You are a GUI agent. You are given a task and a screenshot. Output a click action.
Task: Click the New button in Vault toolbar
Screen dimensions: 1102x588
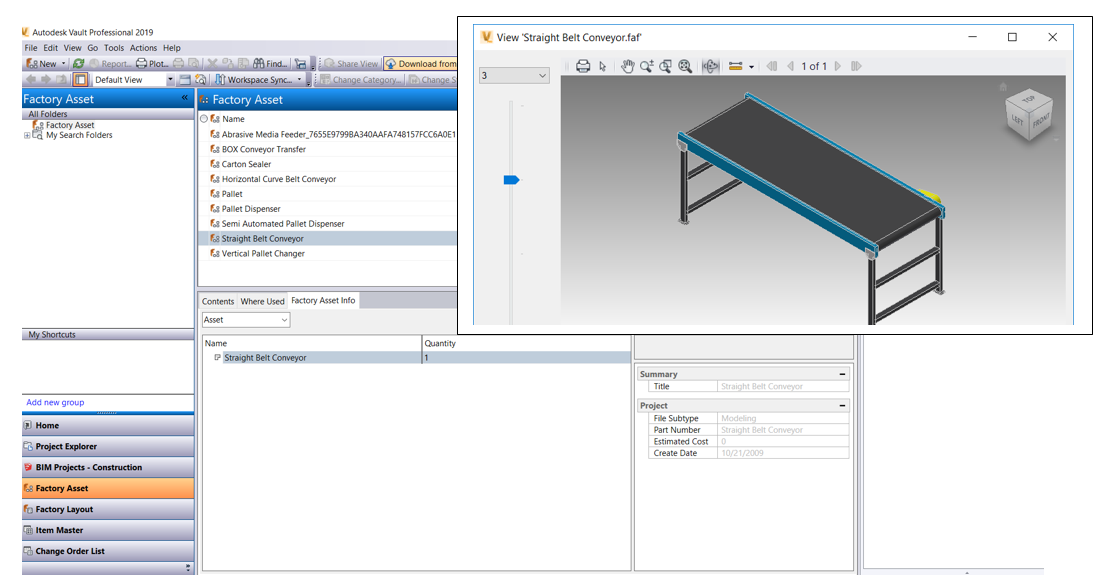(x=41, y=63)
